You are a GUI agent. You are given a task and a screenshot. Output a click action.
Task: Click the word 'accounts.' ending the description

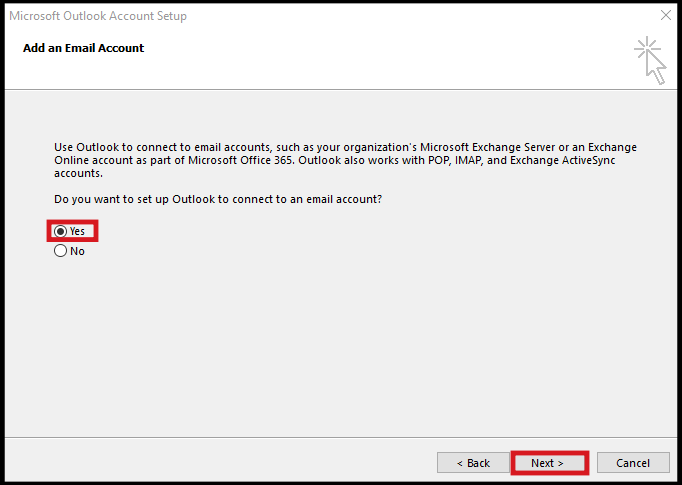pyautogui.click(x=78, y=173)
